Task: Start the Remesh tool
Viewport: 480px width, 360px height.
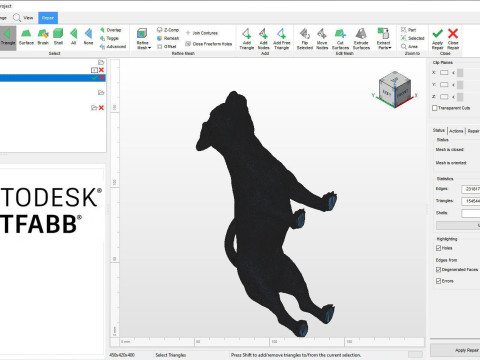Action: [168, 38]
